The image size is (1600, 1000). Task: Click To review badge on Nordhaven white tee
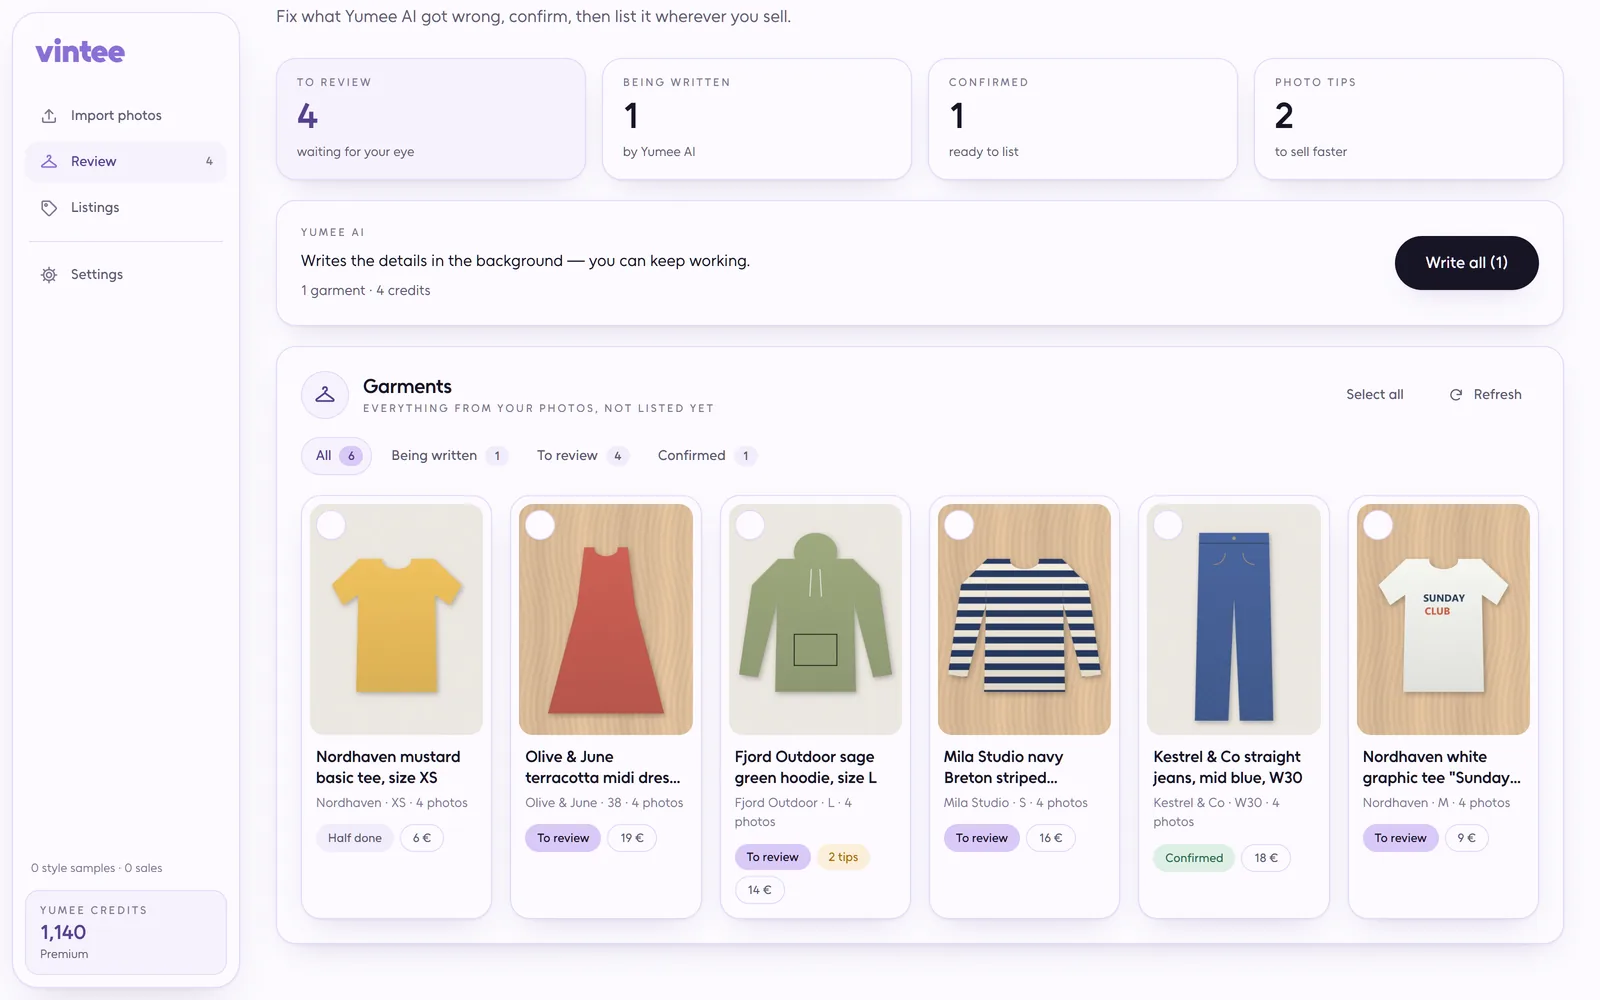coord(1400,838)
